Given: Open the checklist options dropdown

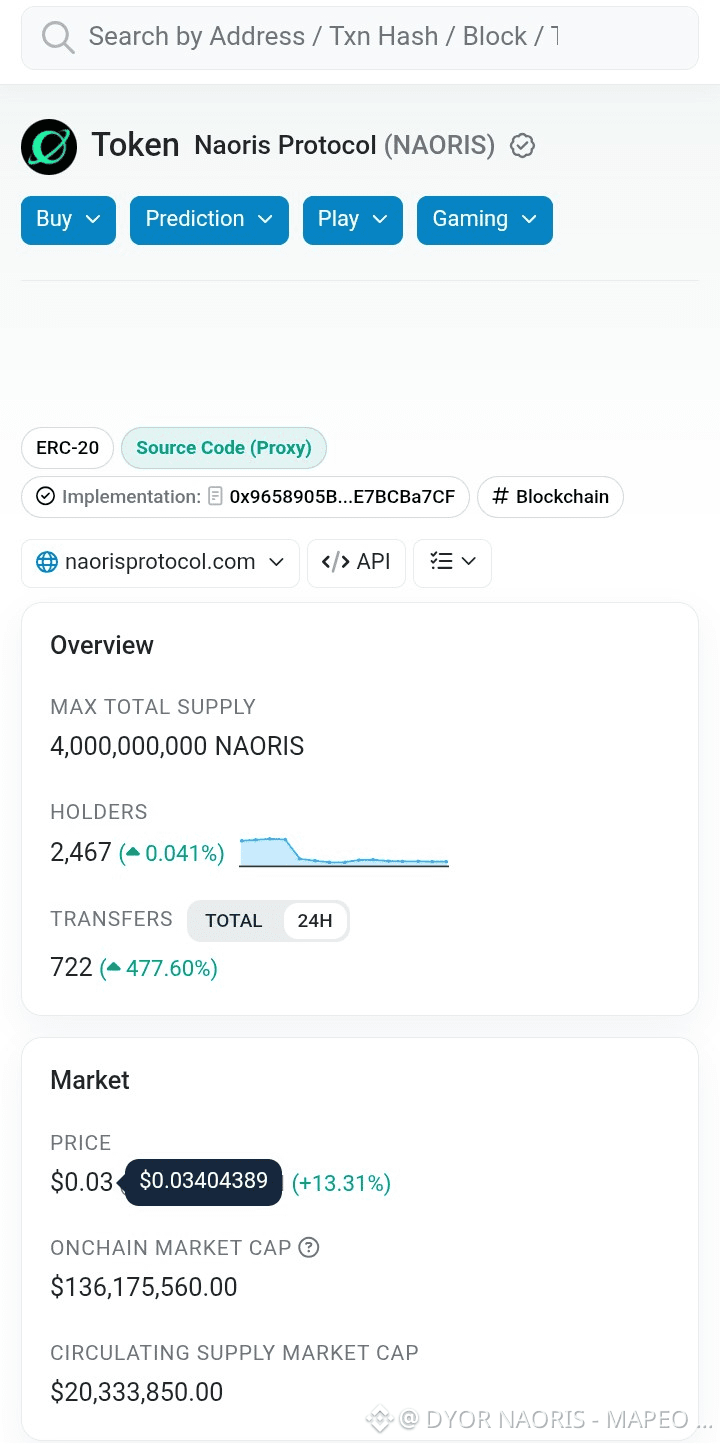Looking at the screenshot, I should coord(452,562).
